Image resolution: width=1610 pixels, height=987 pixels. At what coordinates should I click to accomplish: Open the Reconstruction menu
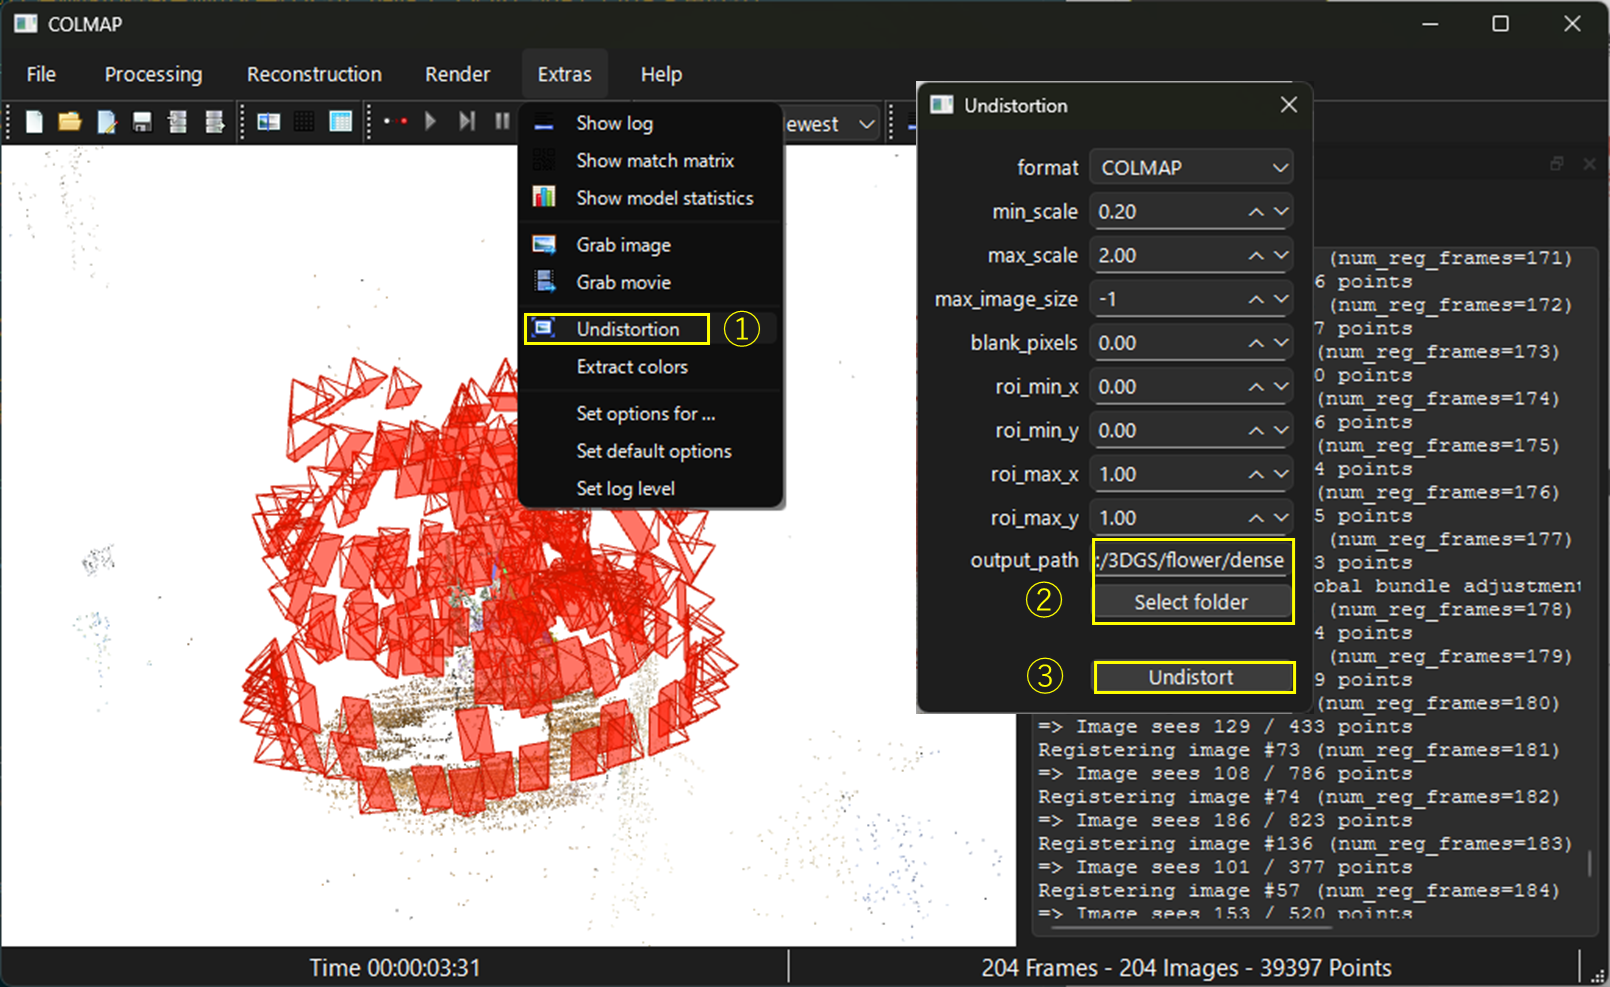coord(314,74)
